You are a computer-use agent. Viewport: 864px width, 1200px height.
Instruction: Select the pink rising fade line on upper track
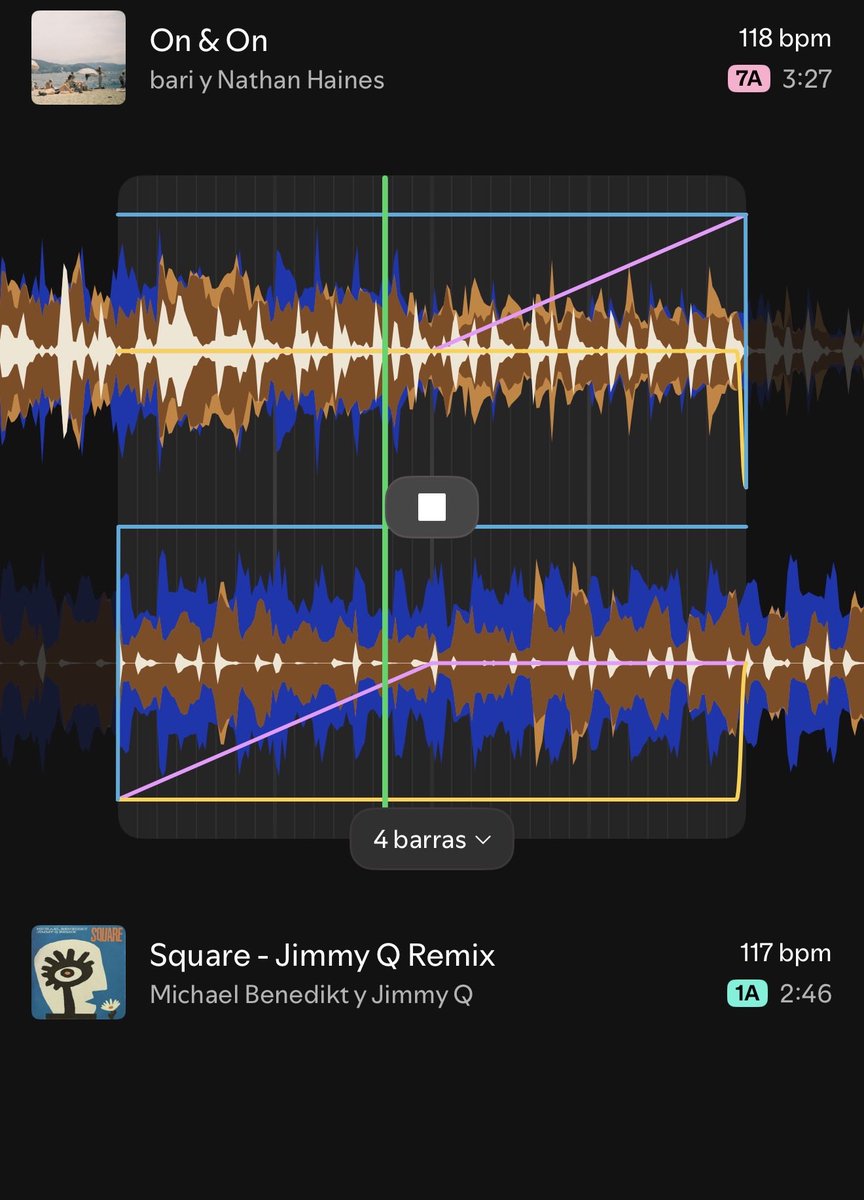point(590,282)
